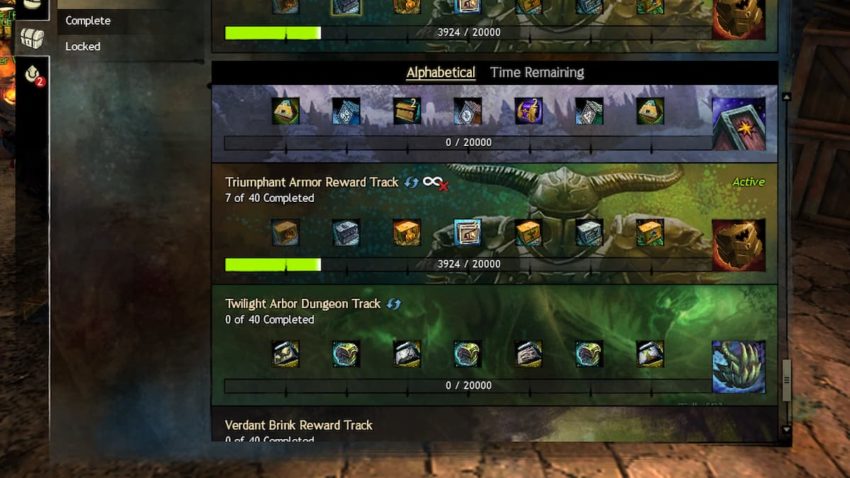Open the sidebar icon with red 2 badge

click(34, 75)
